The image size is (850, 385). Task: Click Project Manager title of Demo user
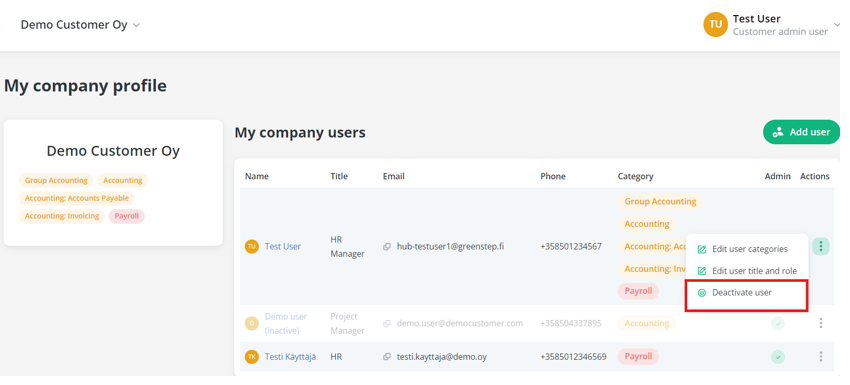pos(347,324)
